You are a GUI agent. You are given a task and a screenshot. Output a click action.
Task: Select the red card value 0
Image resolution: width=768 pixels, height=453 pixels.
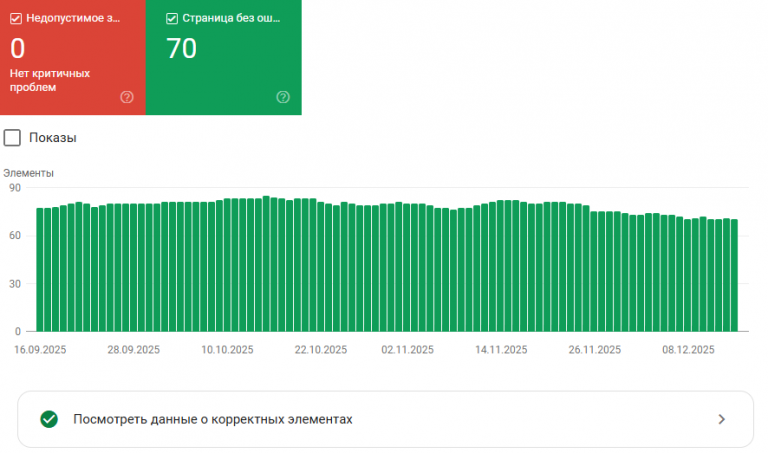pyautogui.click(x=18, y=48)
